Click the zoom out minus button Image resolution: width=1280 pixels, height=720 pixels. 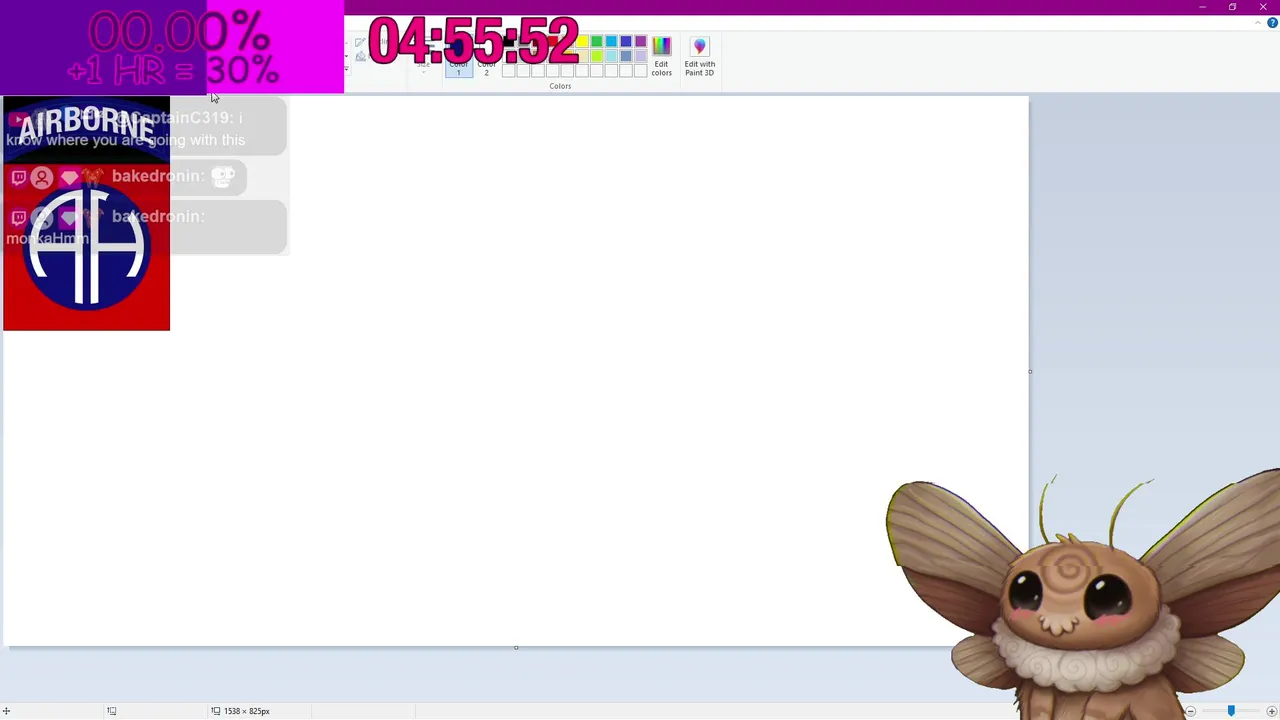pyautogui.click(x=1190, y=711)
